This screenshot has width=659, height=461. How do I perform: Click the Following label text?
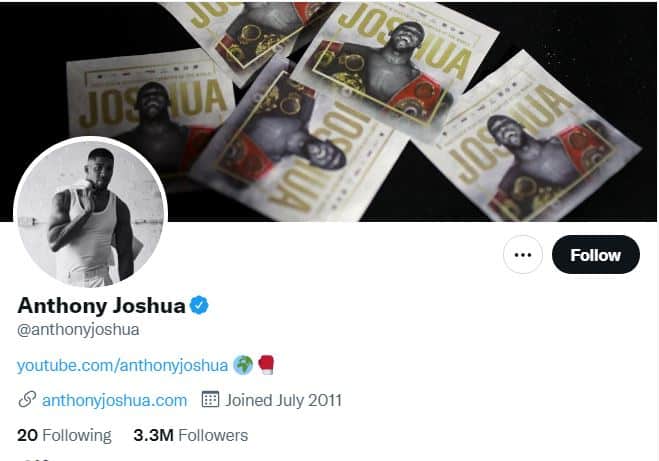(x=77, y=435)
